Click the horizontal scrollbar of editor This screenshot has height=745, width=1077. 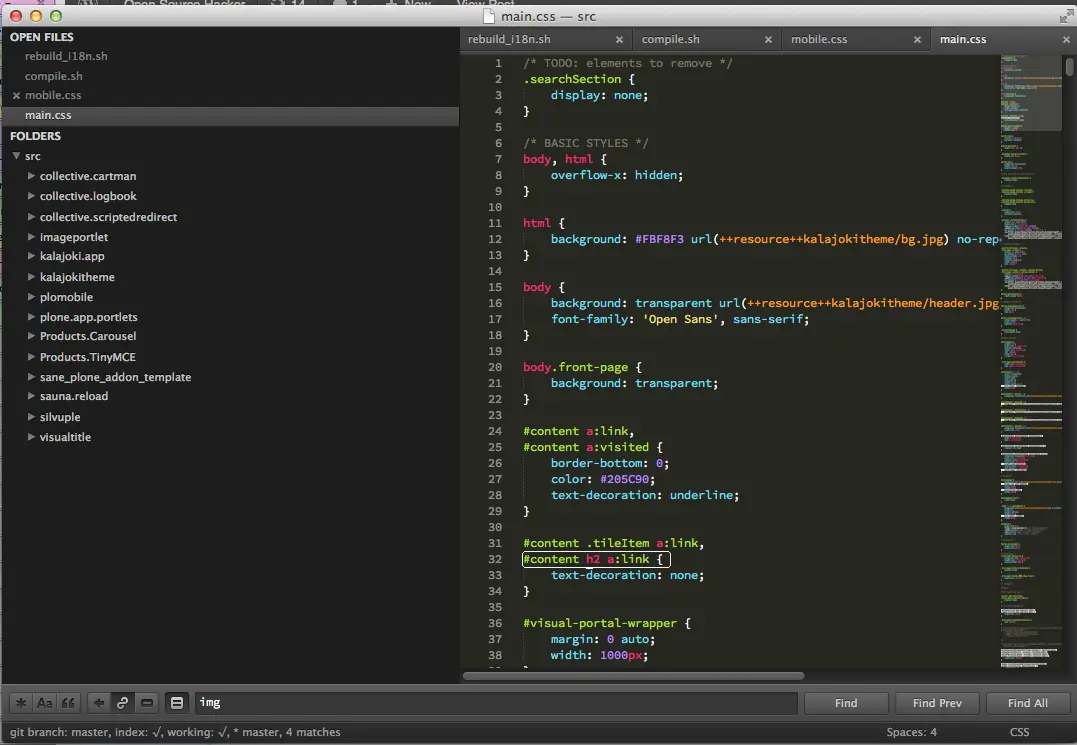click(633, 676)
